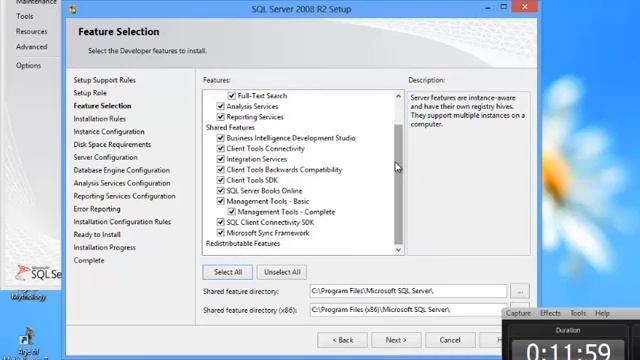Click the features list scroll-down arrow
Screen dimensions: 640x360
point(398,250)
